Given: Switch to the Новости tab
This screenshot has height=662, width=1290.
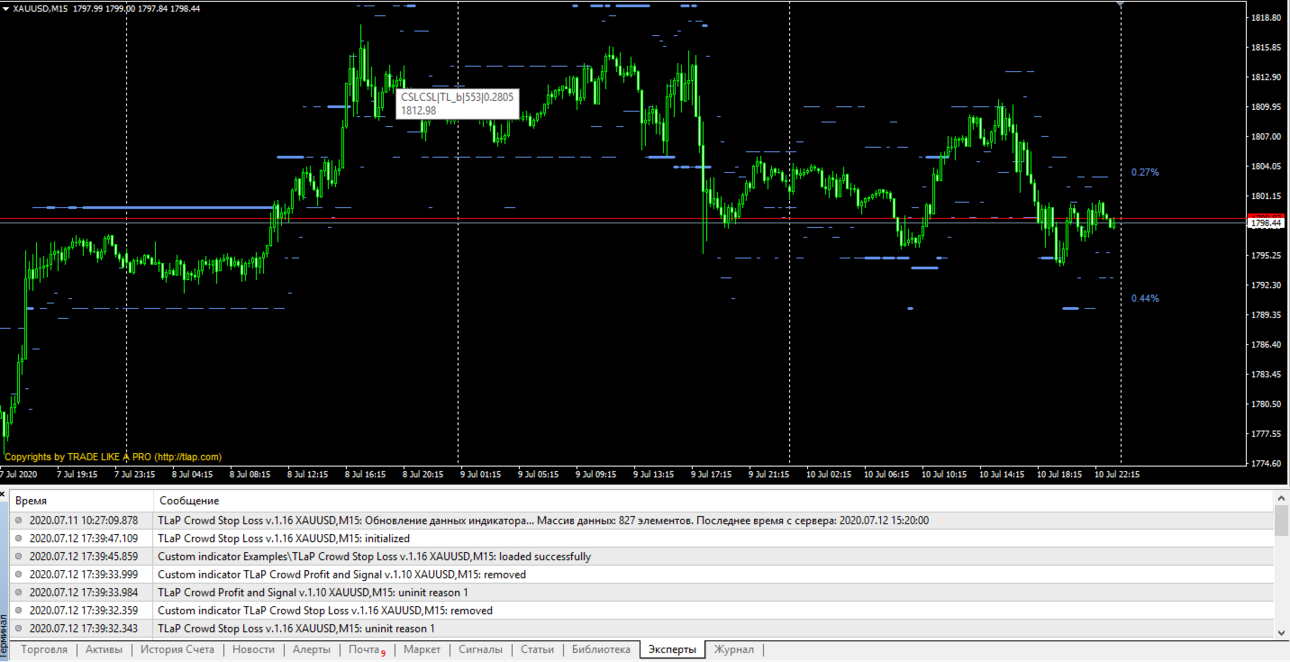Looking at the screenshot, I should 253,650.
